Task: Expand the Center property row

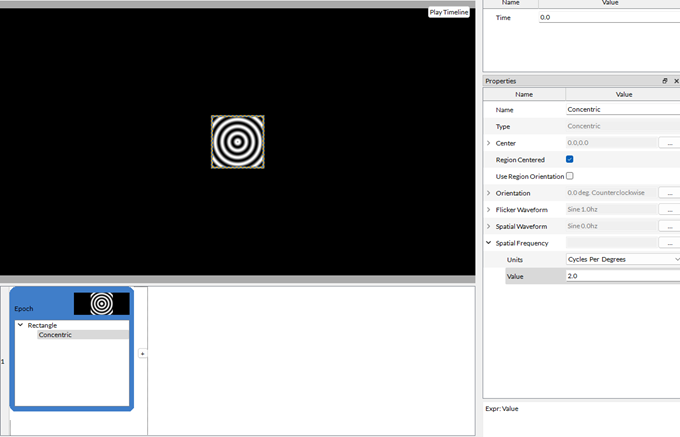Action: point(488,143)
